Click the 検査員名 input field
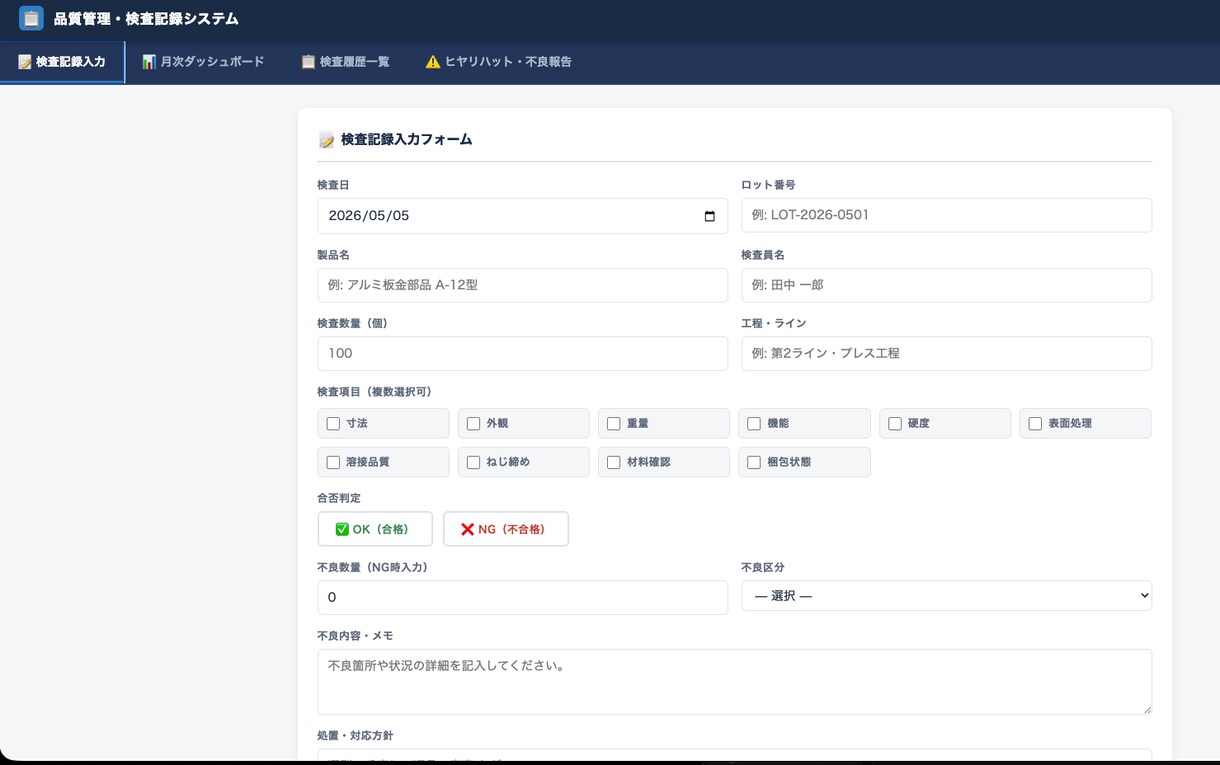Image resolution: width=1220 pixels, height=765 pixels. pyautogui.click(x=946, y=285)
